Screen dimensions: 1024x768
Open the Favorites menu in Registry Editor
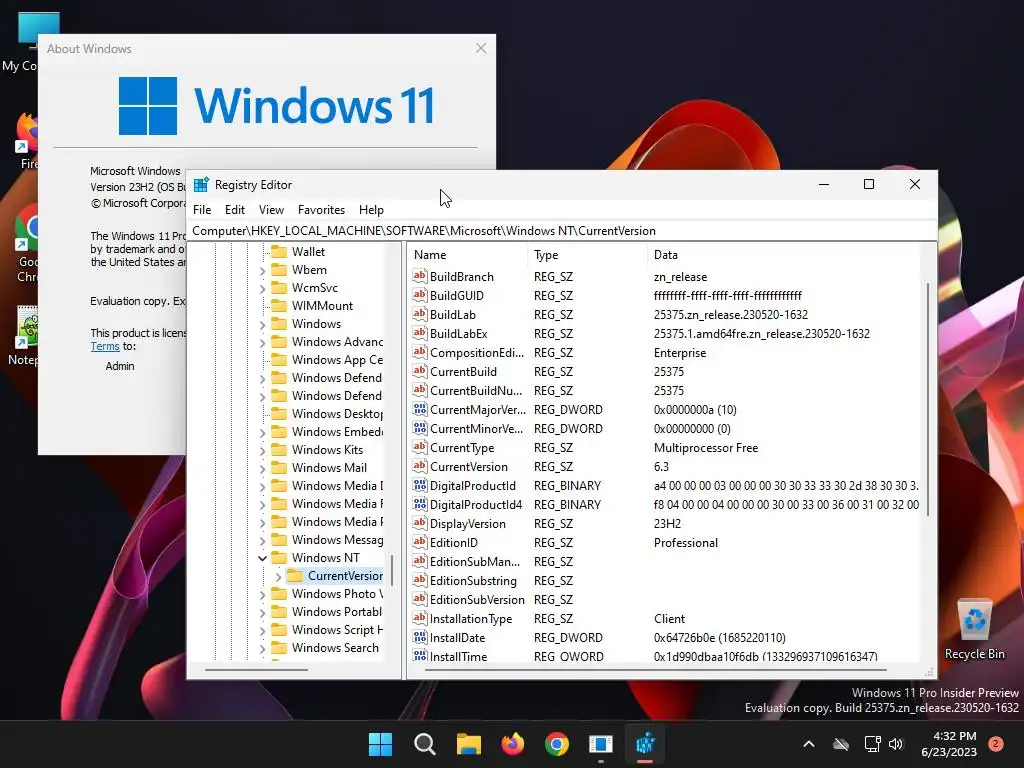[321, 210]
